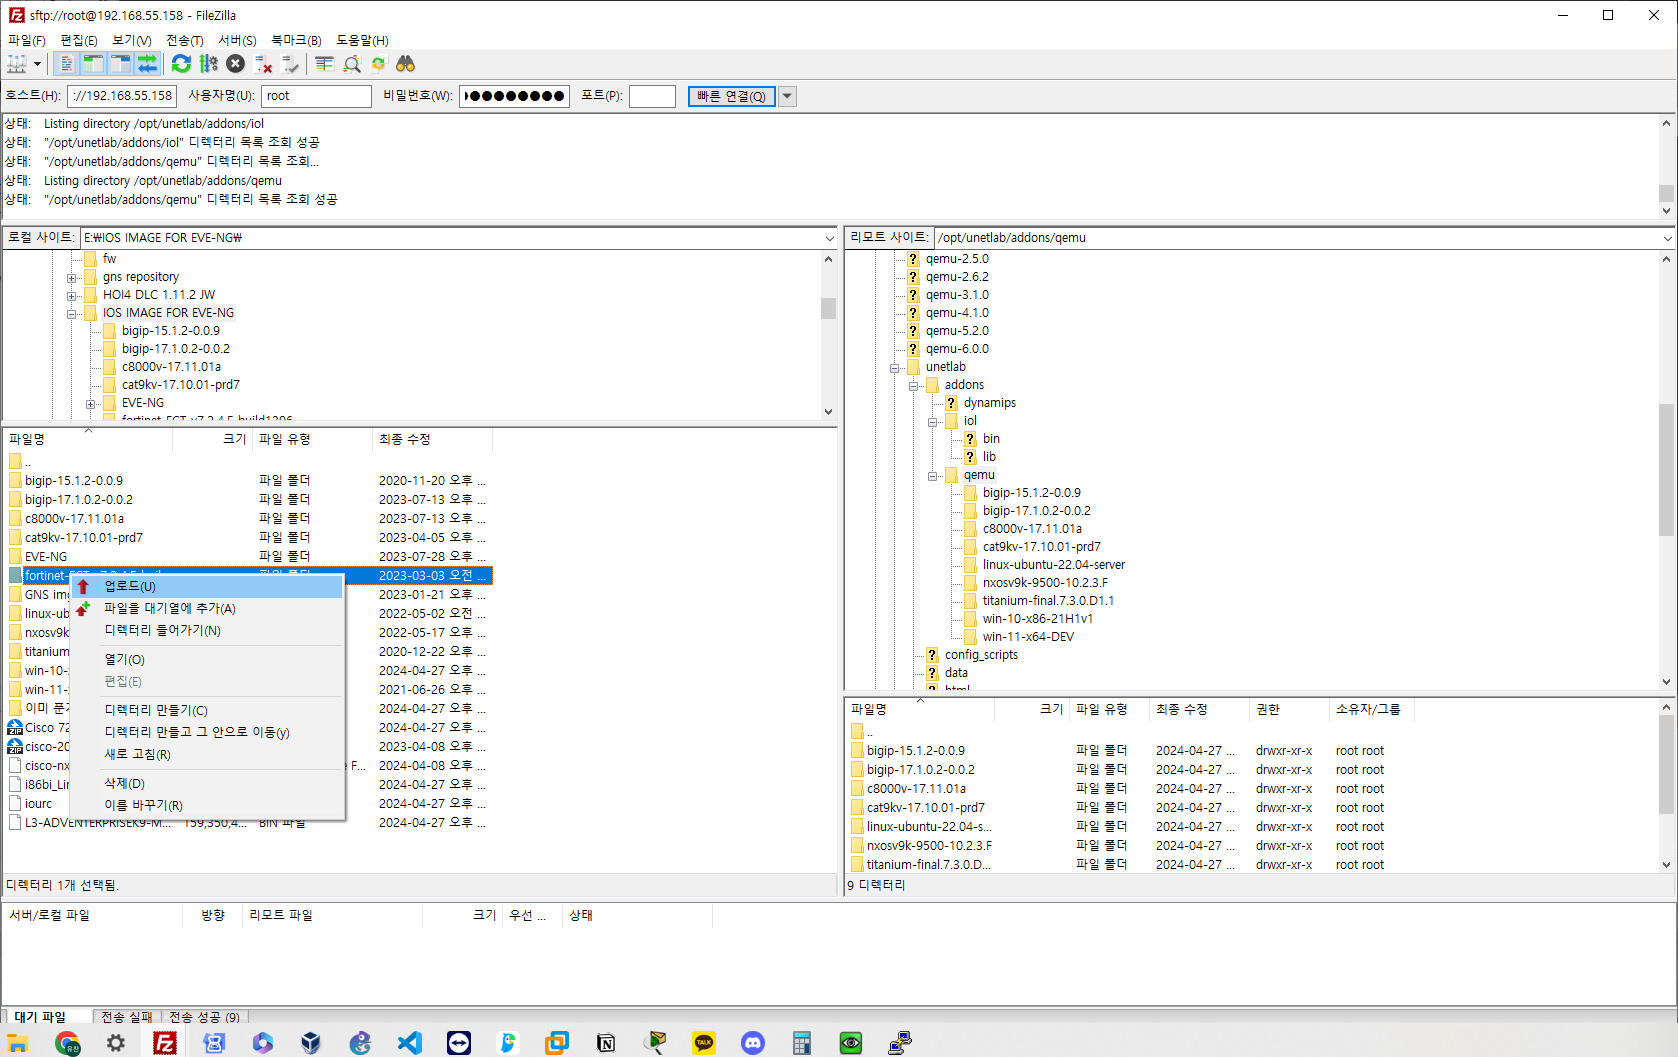Choose 새로 고침(R) in context menu
This screenshot has height=1057, width=1678.
[x=208, y=754]
